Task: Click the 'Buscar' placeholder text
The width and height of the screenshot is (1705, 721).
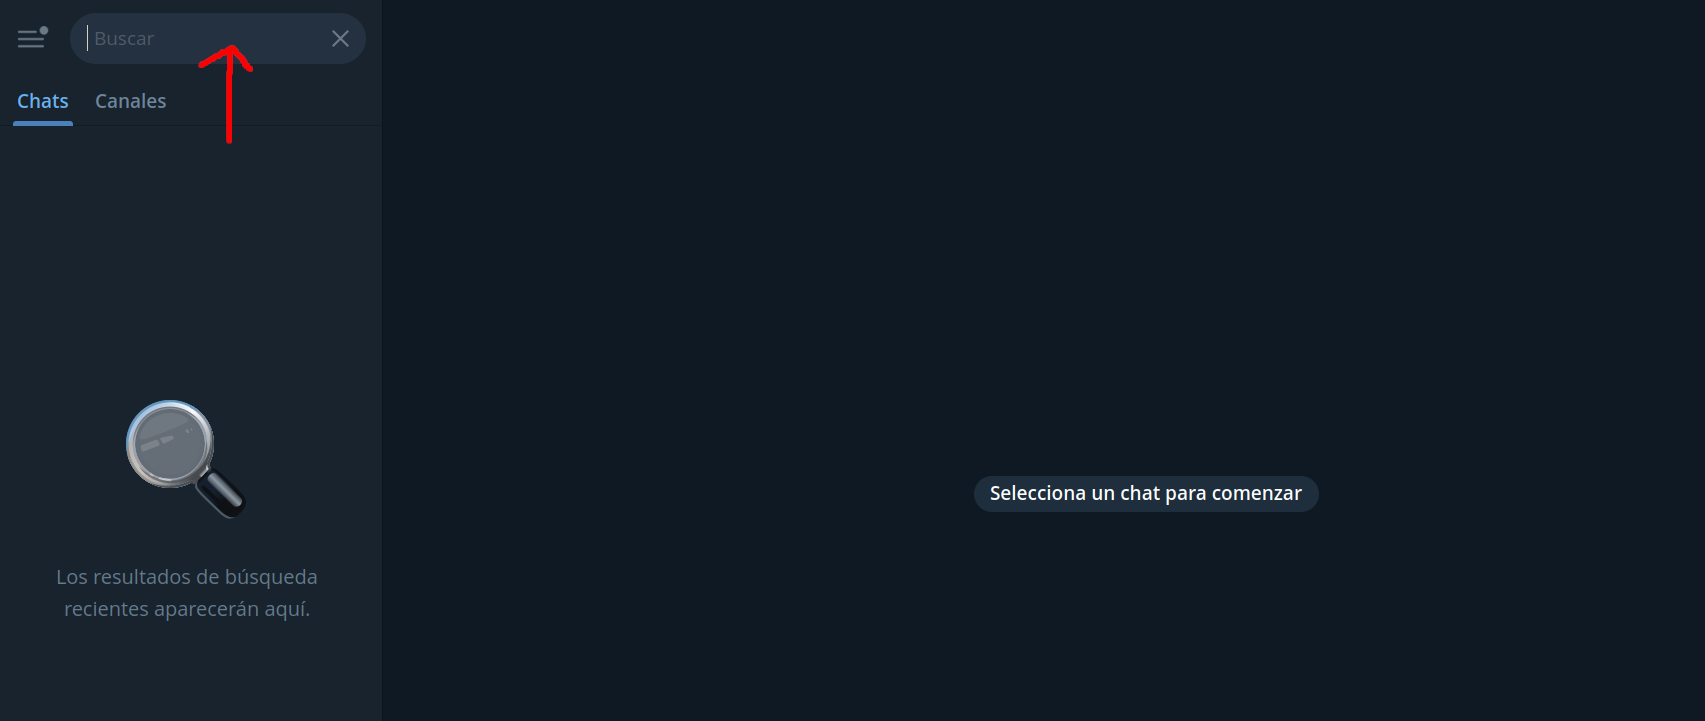Action: pyautogui.click(x=124, y=39)
